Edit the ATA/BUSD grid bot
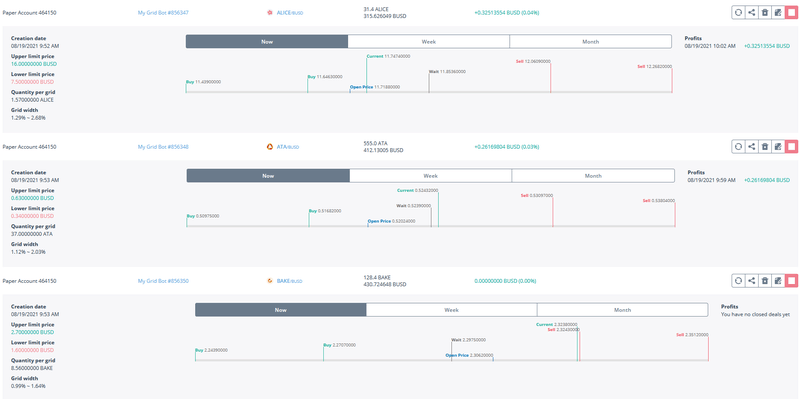800x399 pixels. point(778,147)
